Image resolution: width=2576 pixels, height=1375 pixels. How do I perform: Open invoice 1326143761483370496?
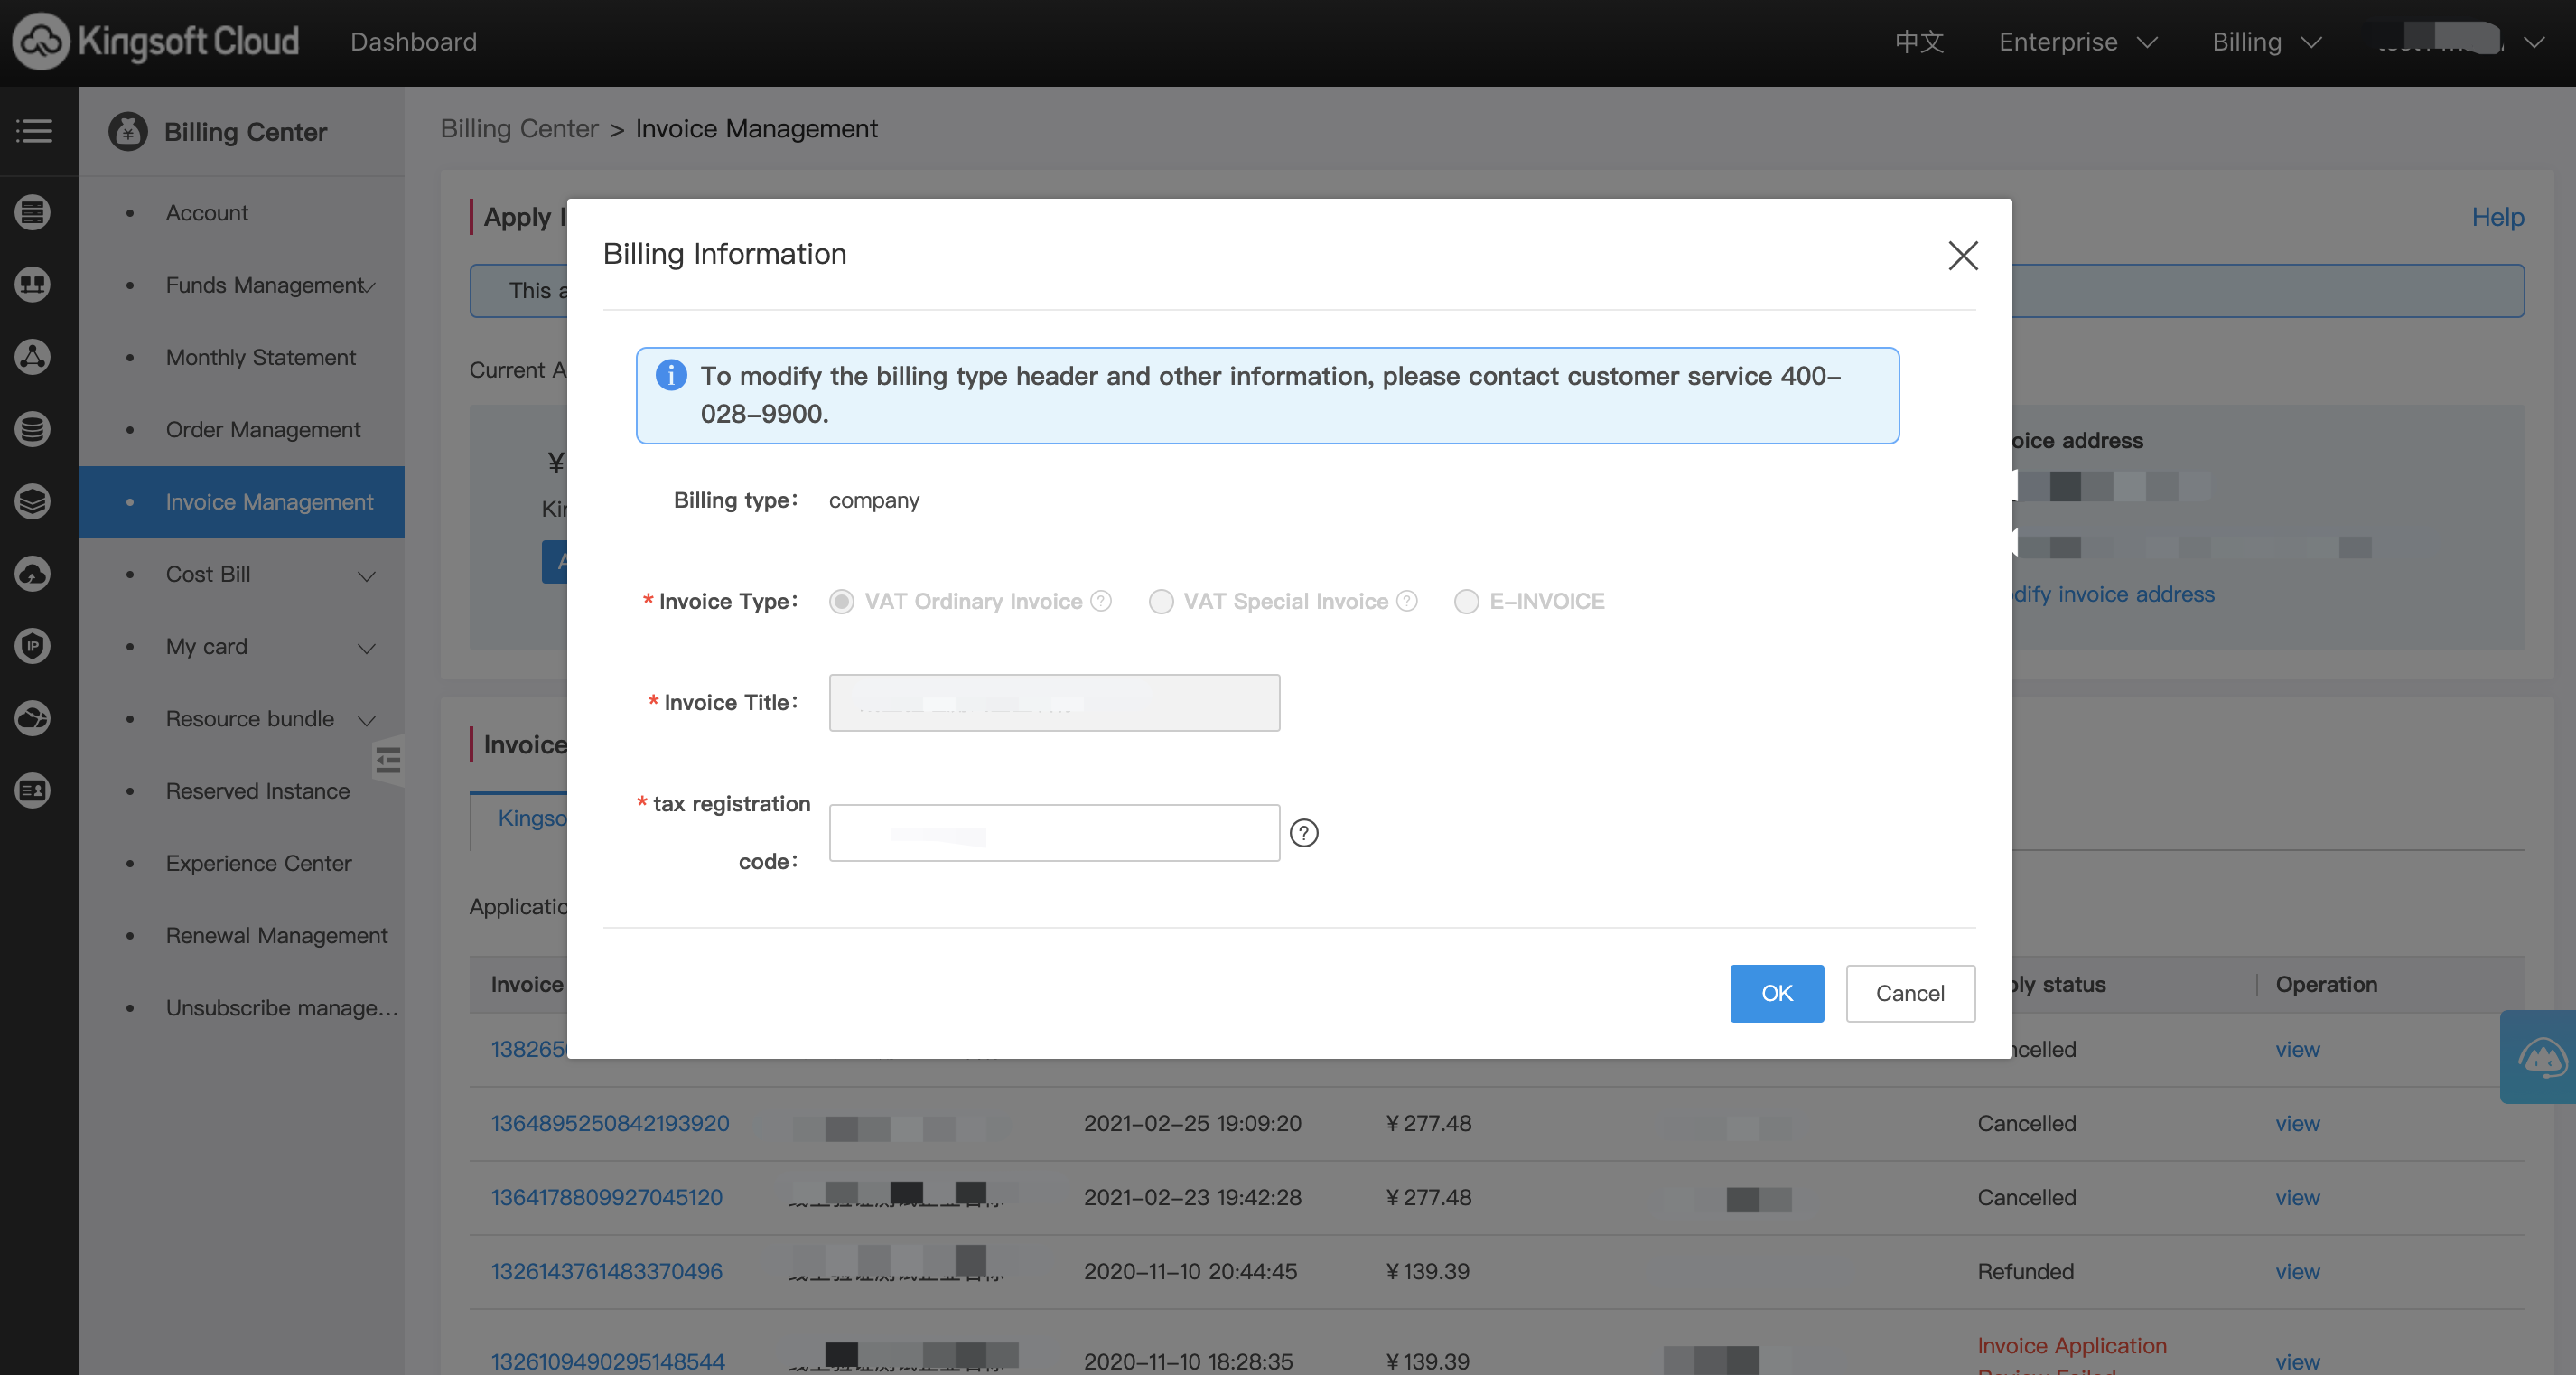click(606, 1270)
